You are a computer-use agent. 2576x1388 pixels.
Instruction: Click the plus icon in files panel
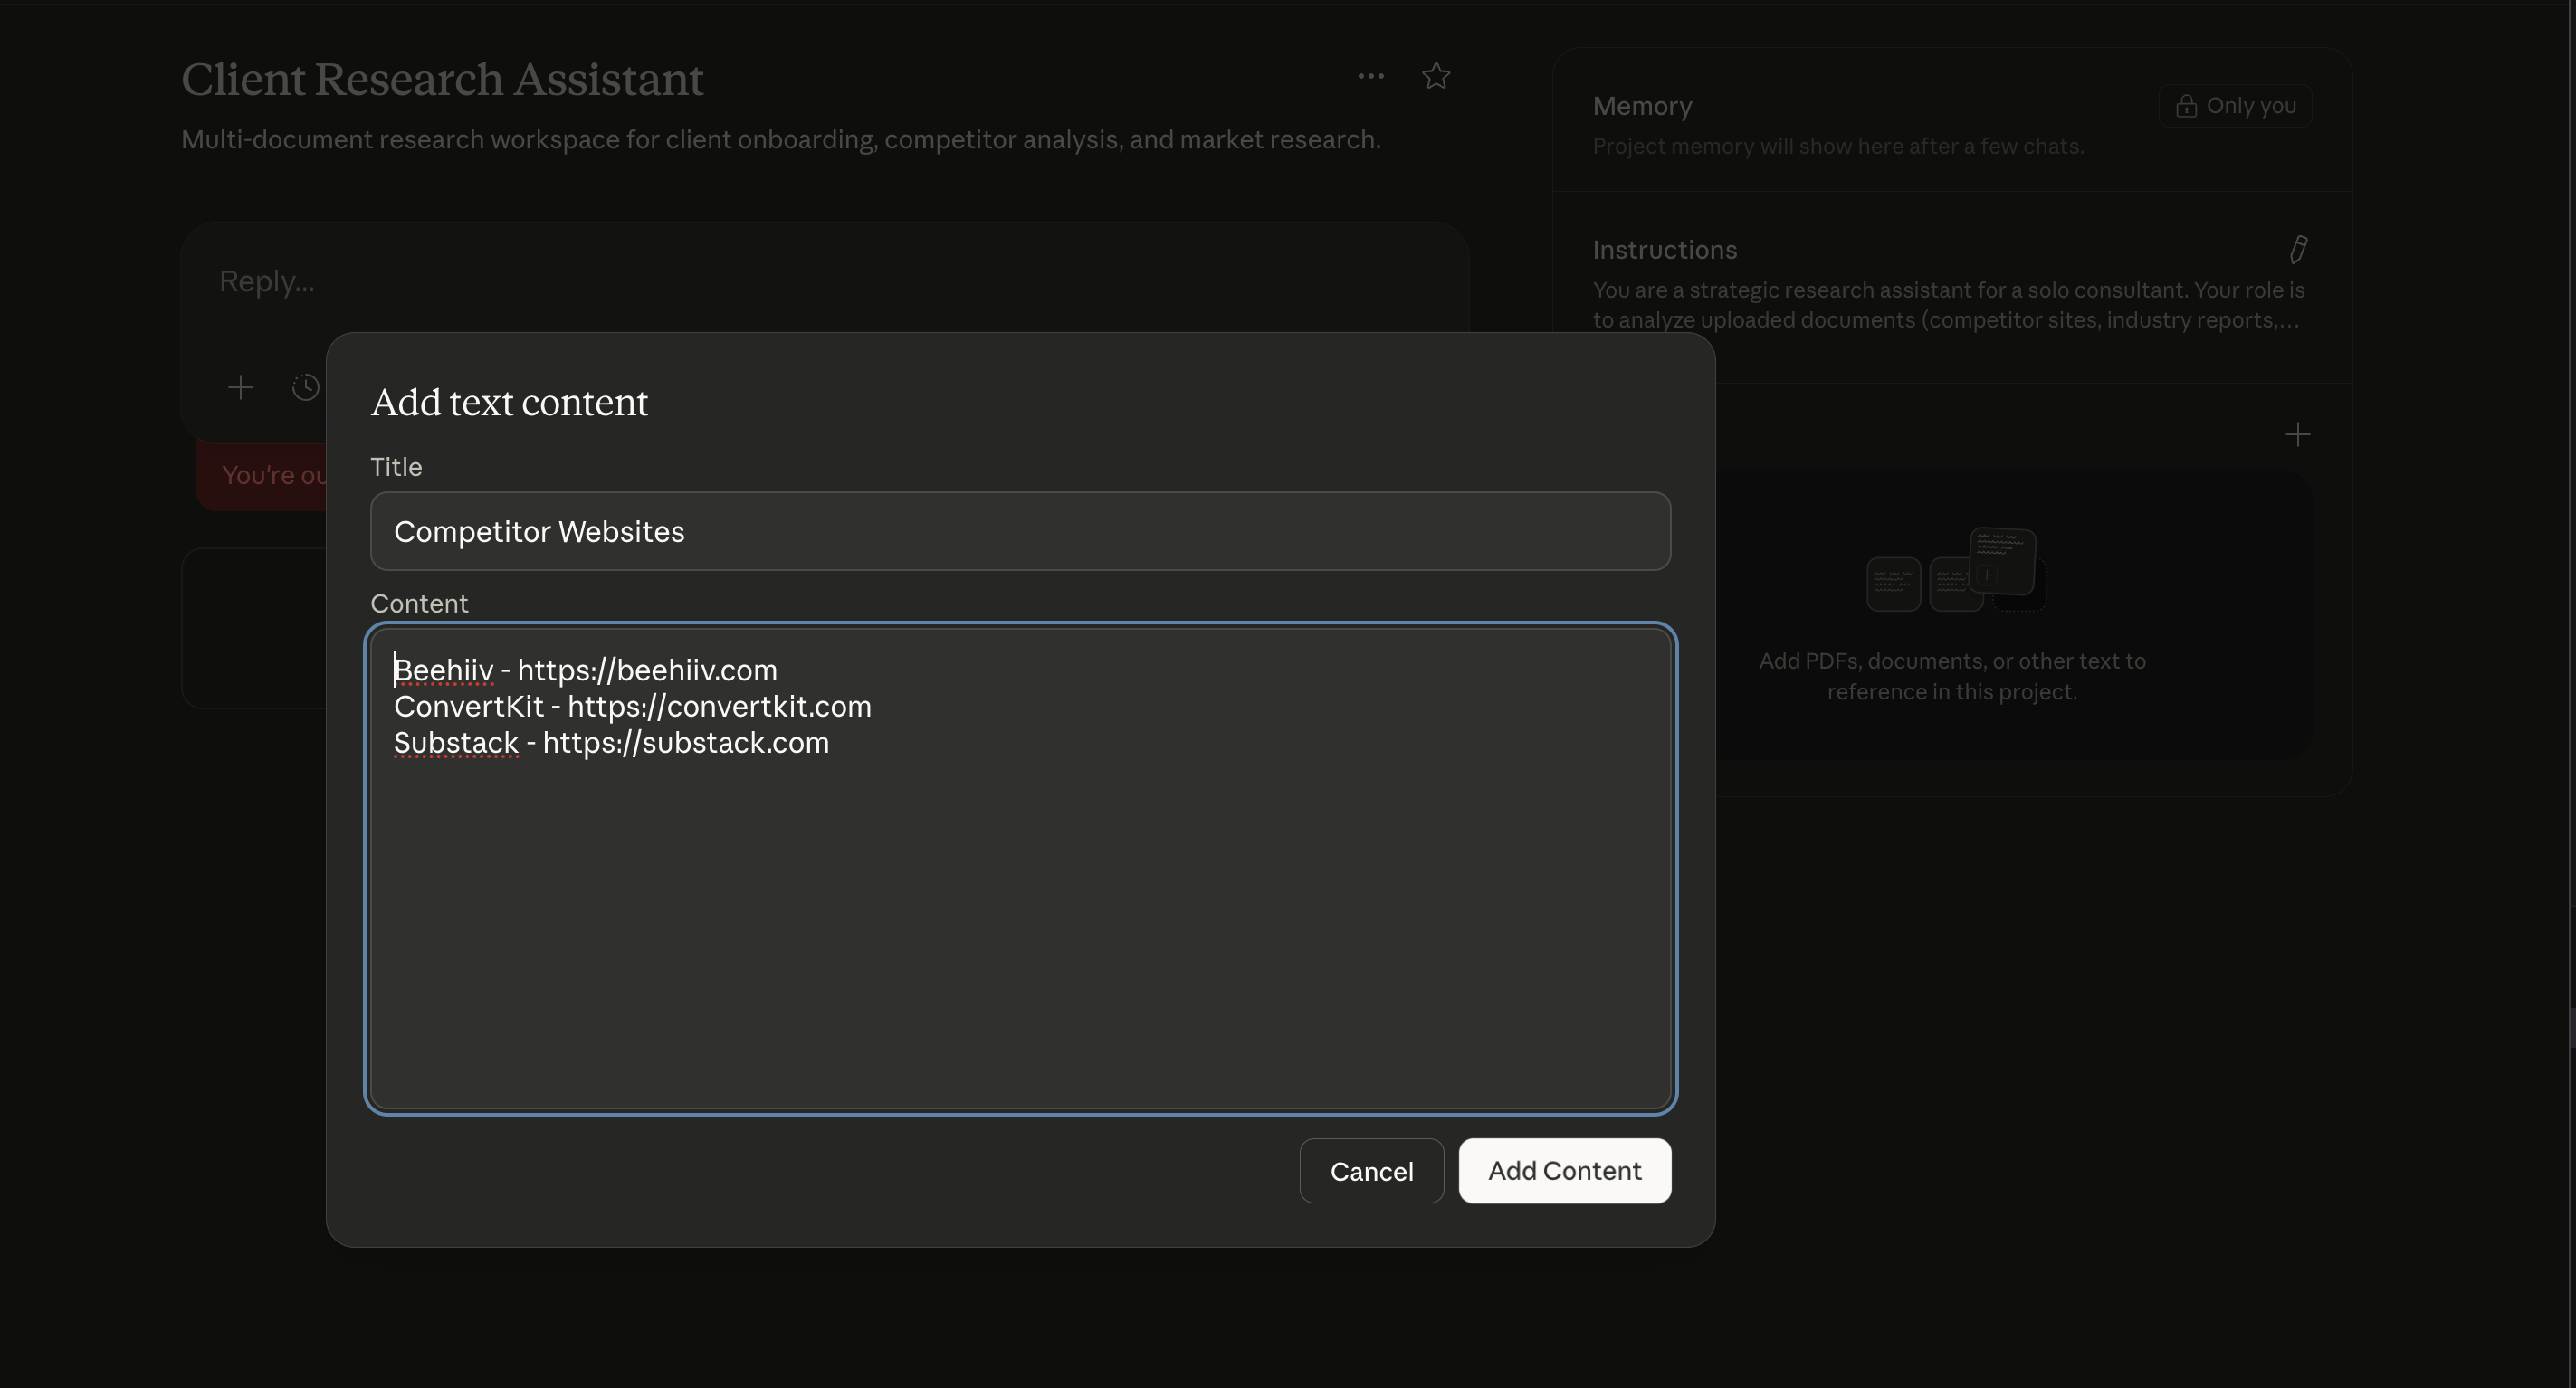point(2297,434)
